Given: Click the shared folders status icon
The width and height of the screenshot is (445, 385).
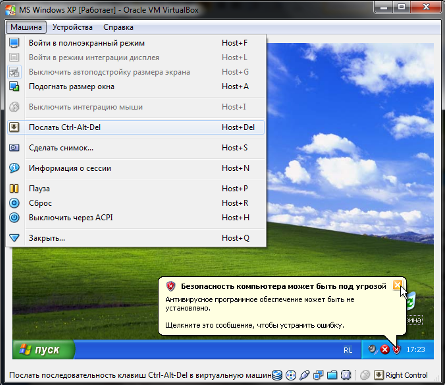Looking at the screenshot, I should click(x=332, y=375).
